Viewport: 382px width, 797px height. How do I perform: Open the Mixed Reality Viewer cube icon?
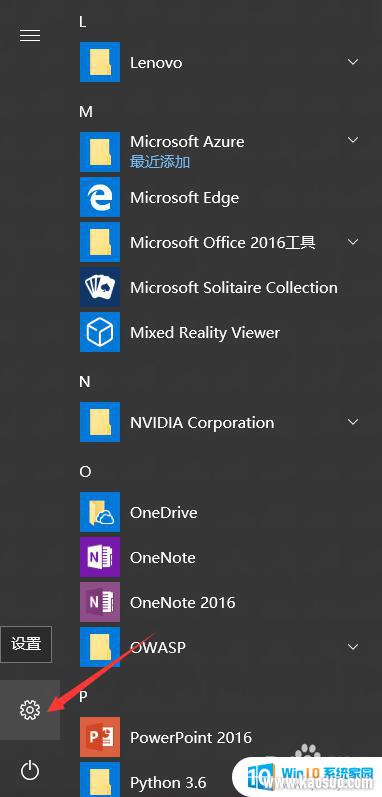[x=100, y=332]
